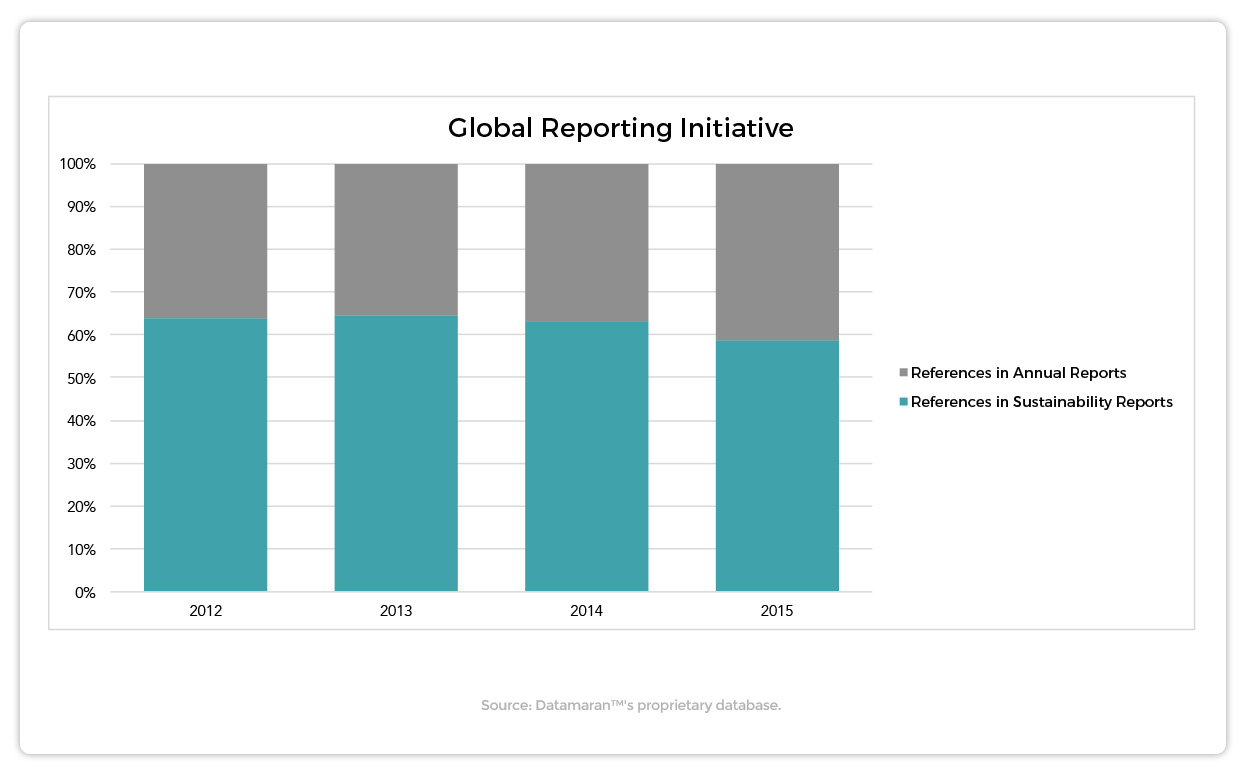This screenshot has height=776, width=1243.
Task: Select the 2014 teal bar segment
Action: [587, 457]
